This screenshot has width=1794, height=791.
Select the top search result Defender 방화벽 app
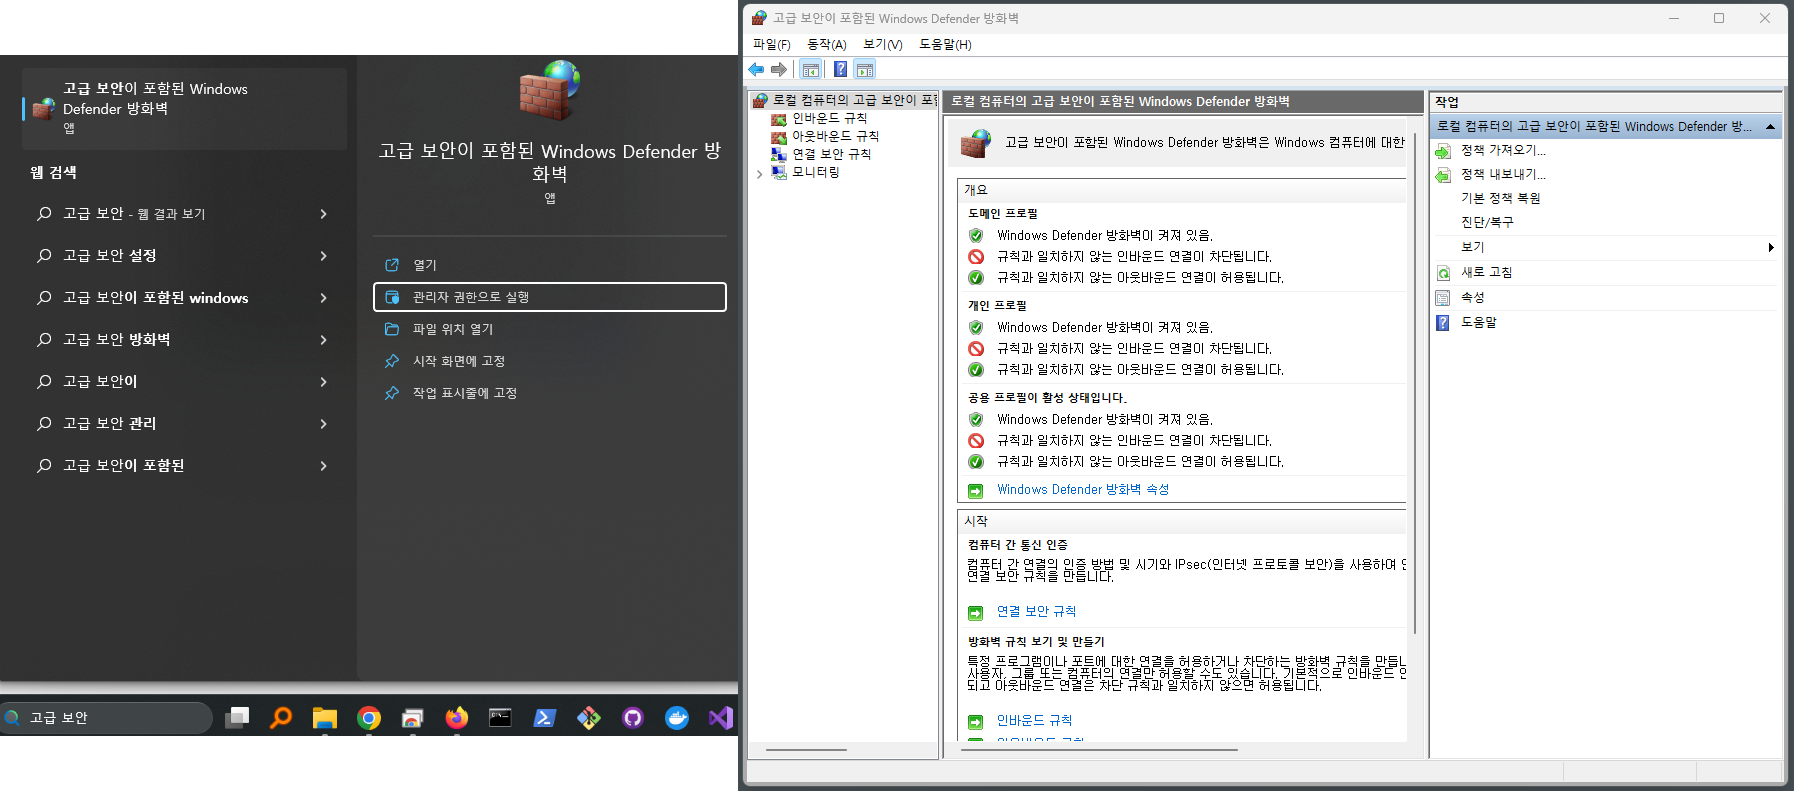(x=184, y=108)
